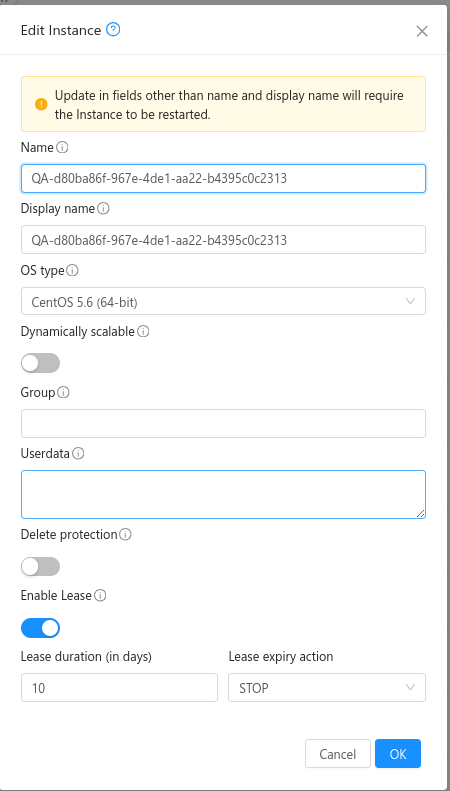Disable the Enable Lease switch
This screenshot has height=791, width=450.
point(40,628)
